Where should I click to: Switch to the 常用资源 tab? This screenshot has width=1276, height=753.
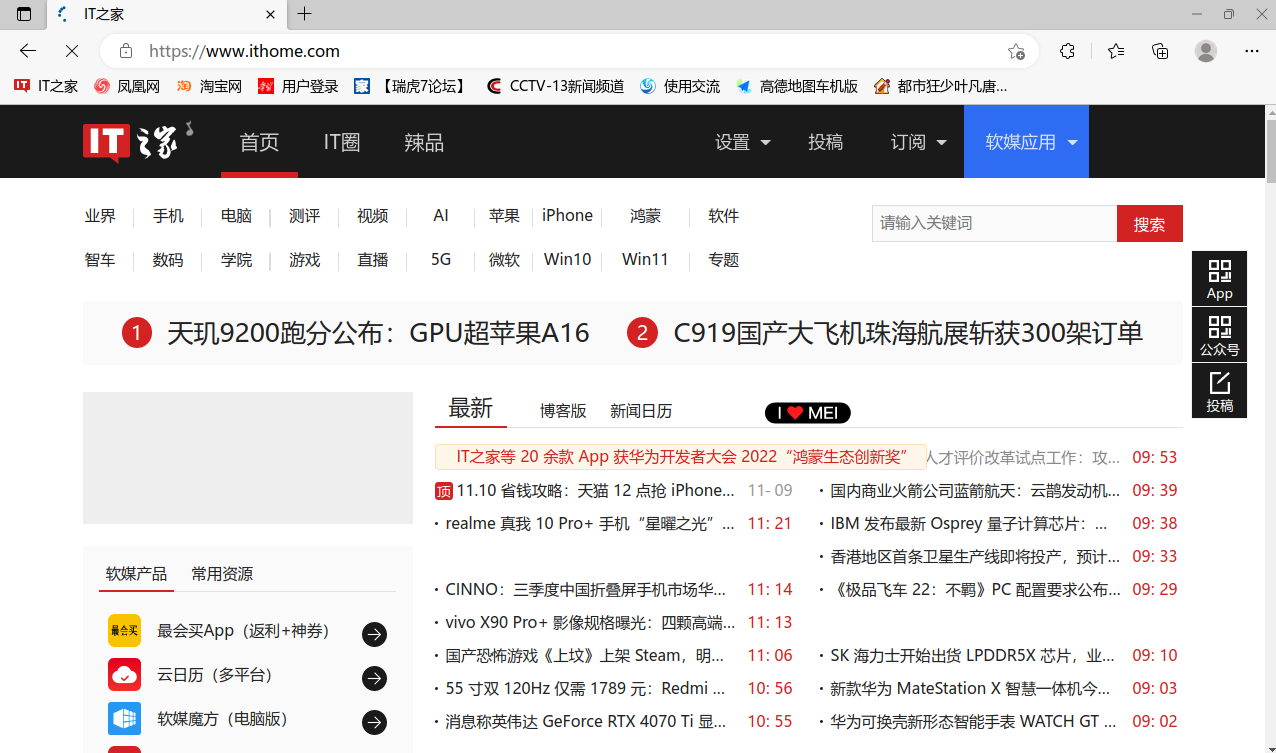click(x=222, y=574)
